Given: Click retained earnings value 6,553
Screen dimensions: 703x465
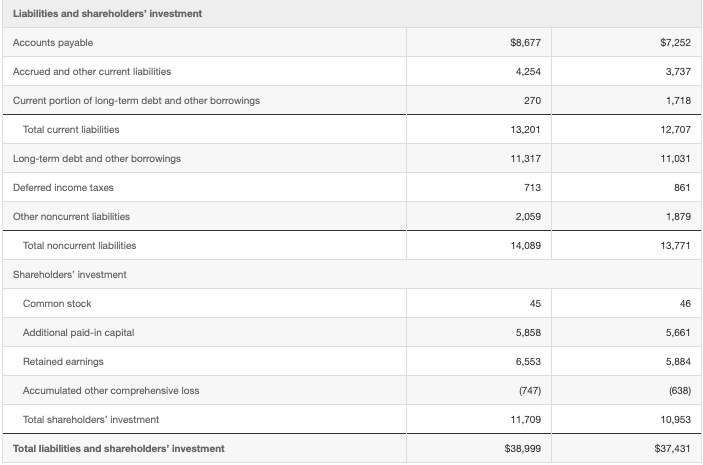Looking at the screenshot, I should pos(528,361).
